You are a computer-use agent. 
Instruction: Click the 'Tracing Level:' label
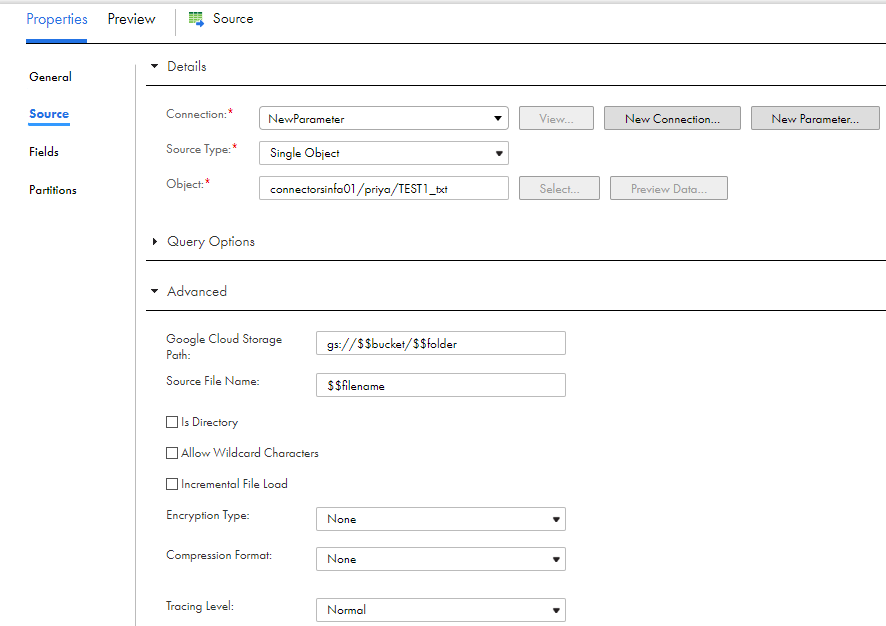coord(200,606)
